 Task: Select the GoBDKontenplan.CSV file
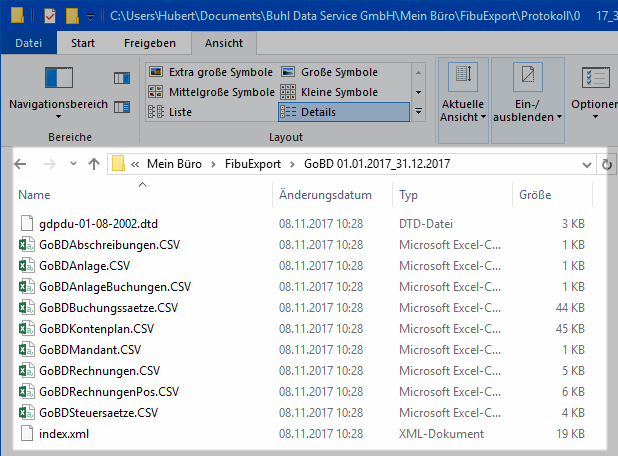pyautogui.click(x=96, y=328)
